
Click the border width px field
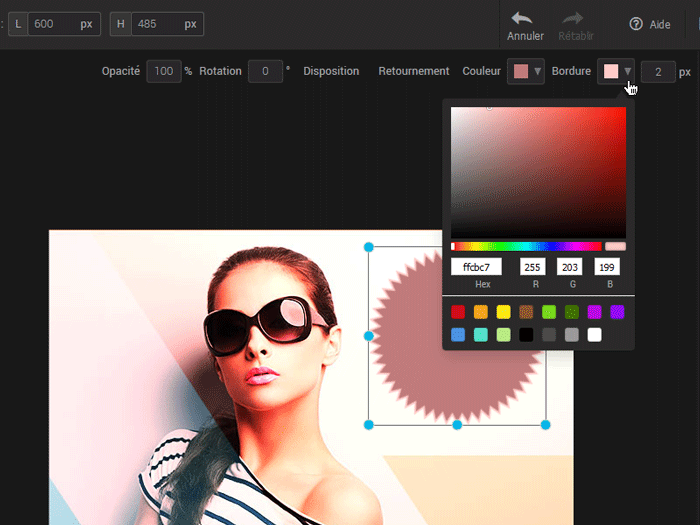tap(658, 72)
